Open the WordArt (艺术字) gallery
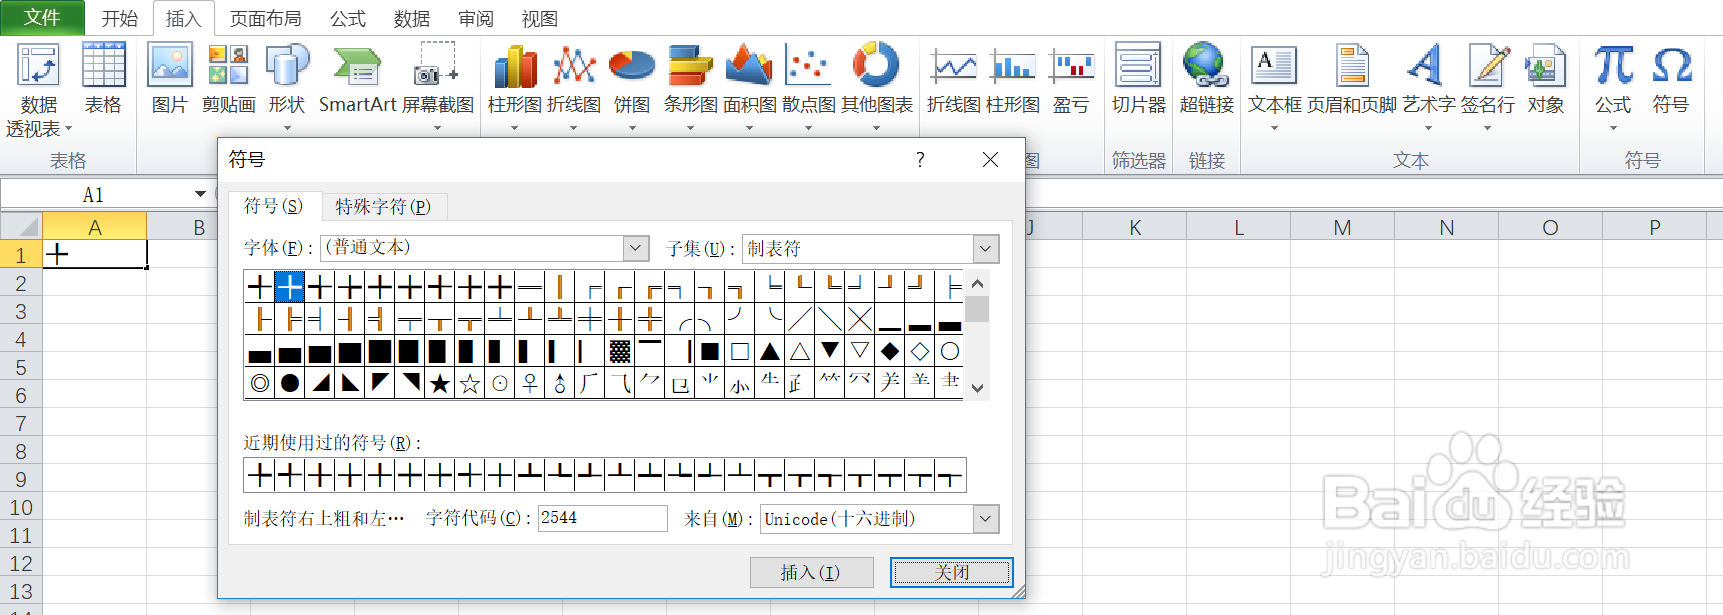Screen dimensions: 1723x615 [1428, 85]
